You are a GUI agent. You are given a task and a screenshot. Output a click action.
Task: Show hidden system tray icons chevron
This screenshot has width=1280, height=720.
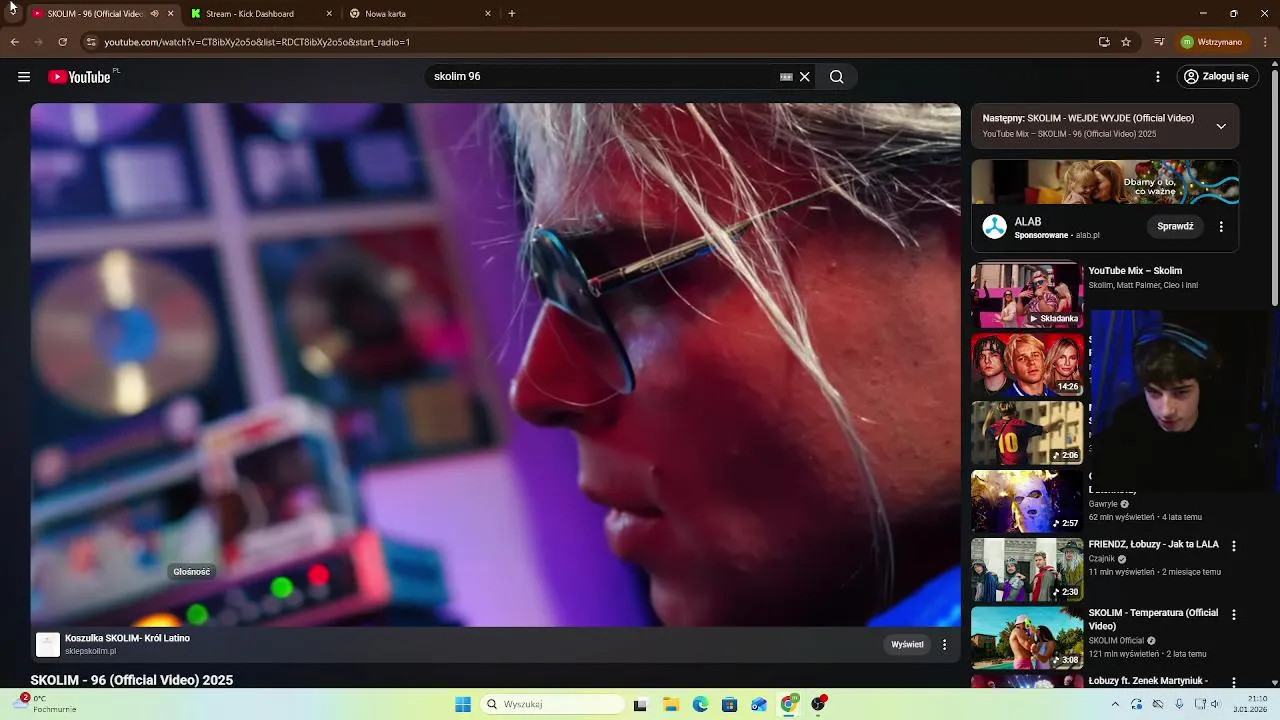click(x=1115, y=705)
